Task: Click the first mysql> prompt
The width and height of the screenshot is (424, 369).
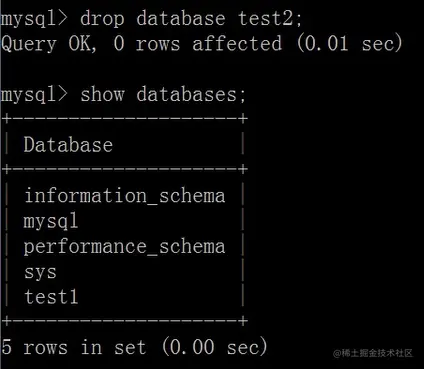Action: [34, 19]
